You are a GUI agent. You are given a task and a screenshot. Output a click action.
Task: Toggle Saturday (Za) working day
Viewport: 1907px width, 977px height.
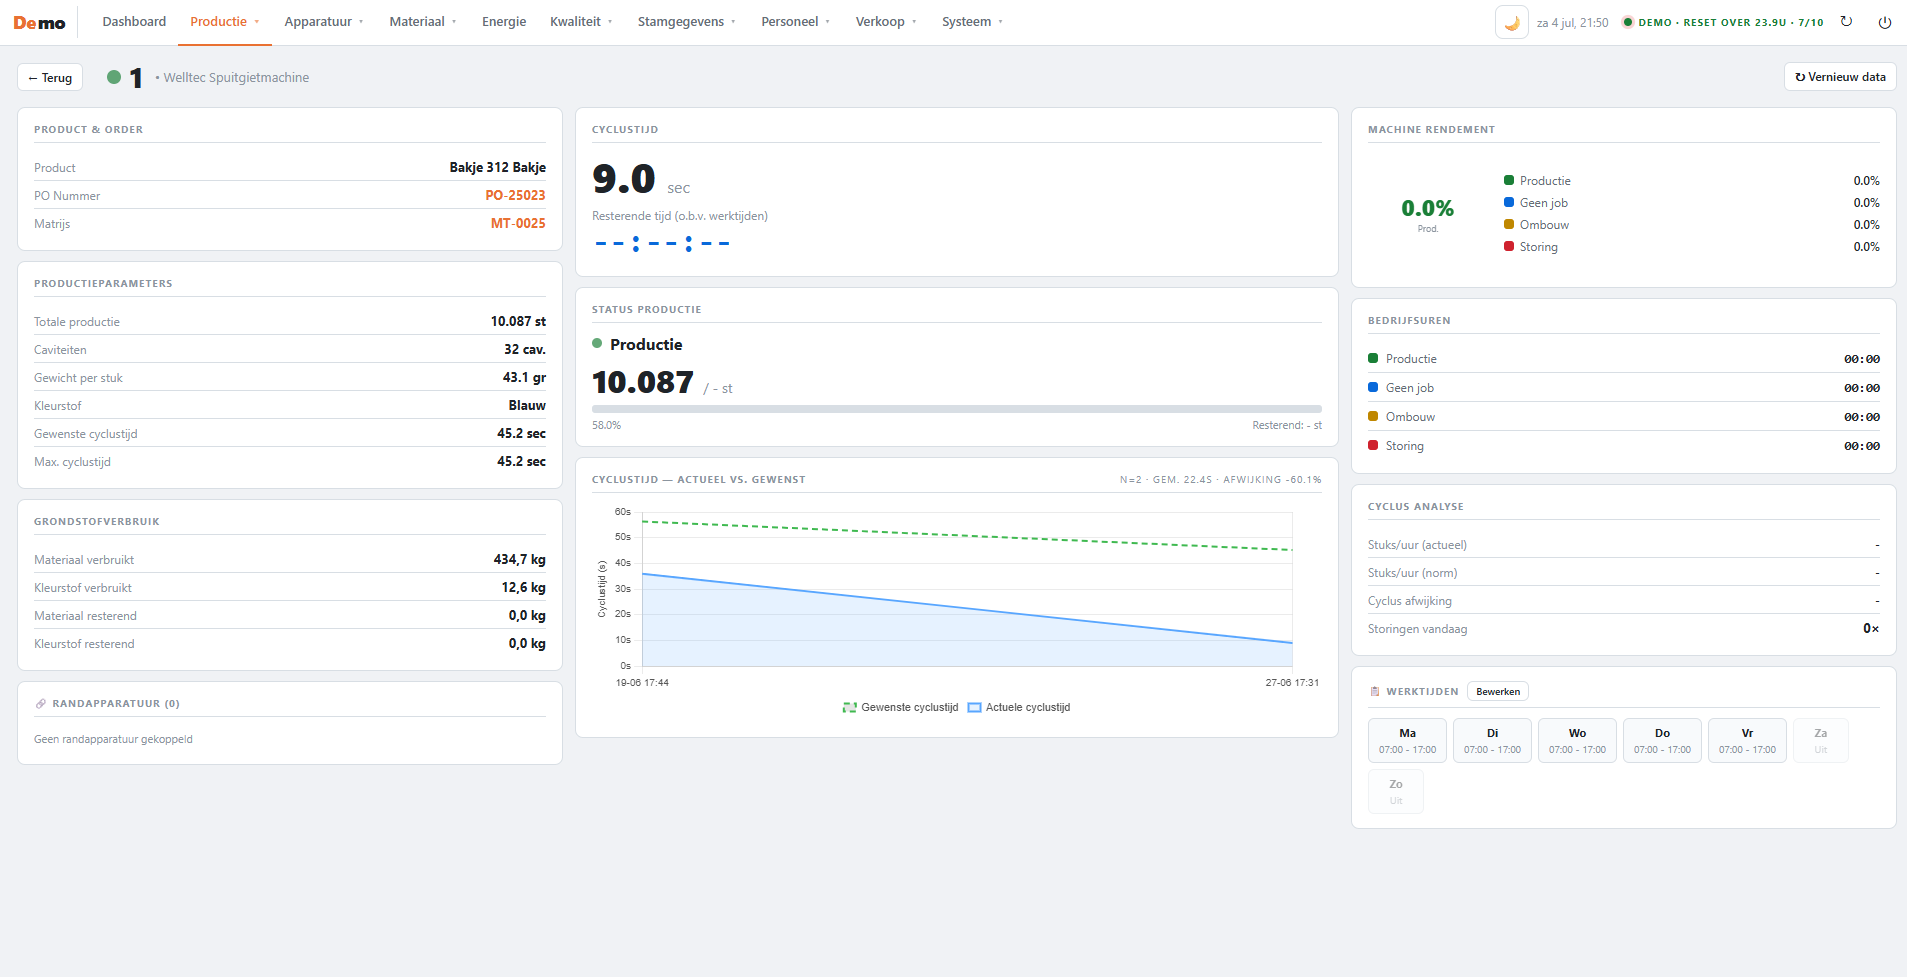(x=1820, y=740)
